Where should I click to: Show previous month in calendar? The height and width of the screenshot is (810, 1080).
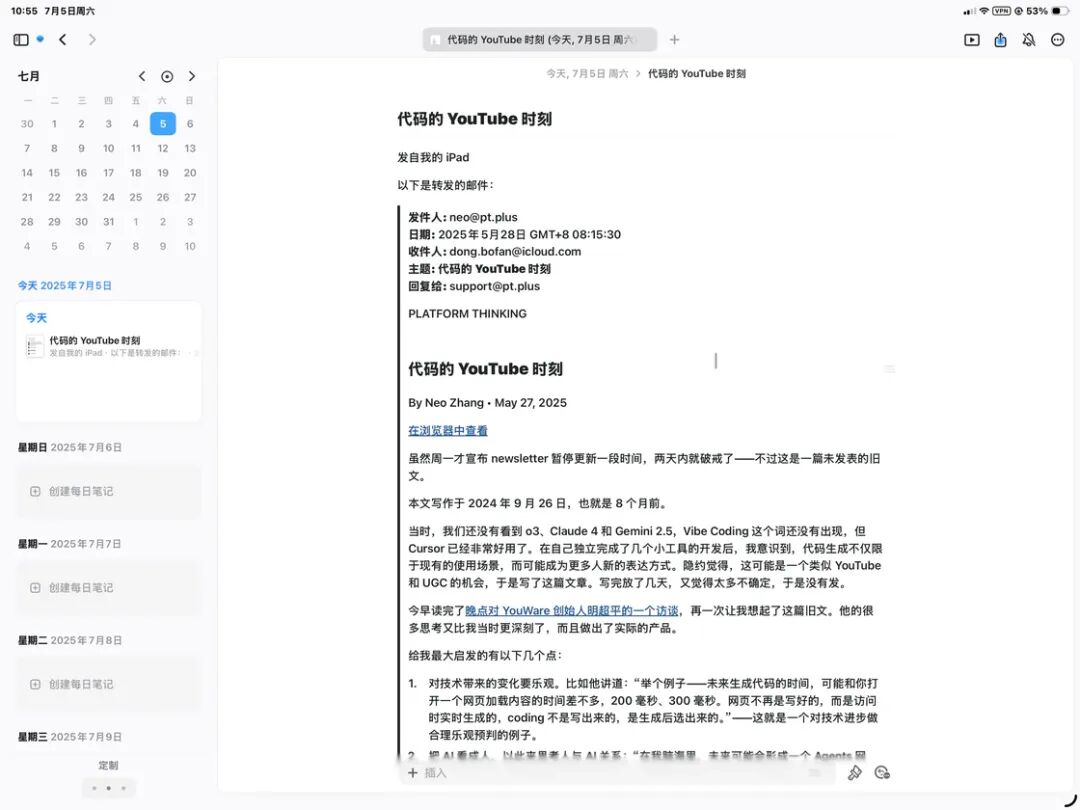[142, 76]
